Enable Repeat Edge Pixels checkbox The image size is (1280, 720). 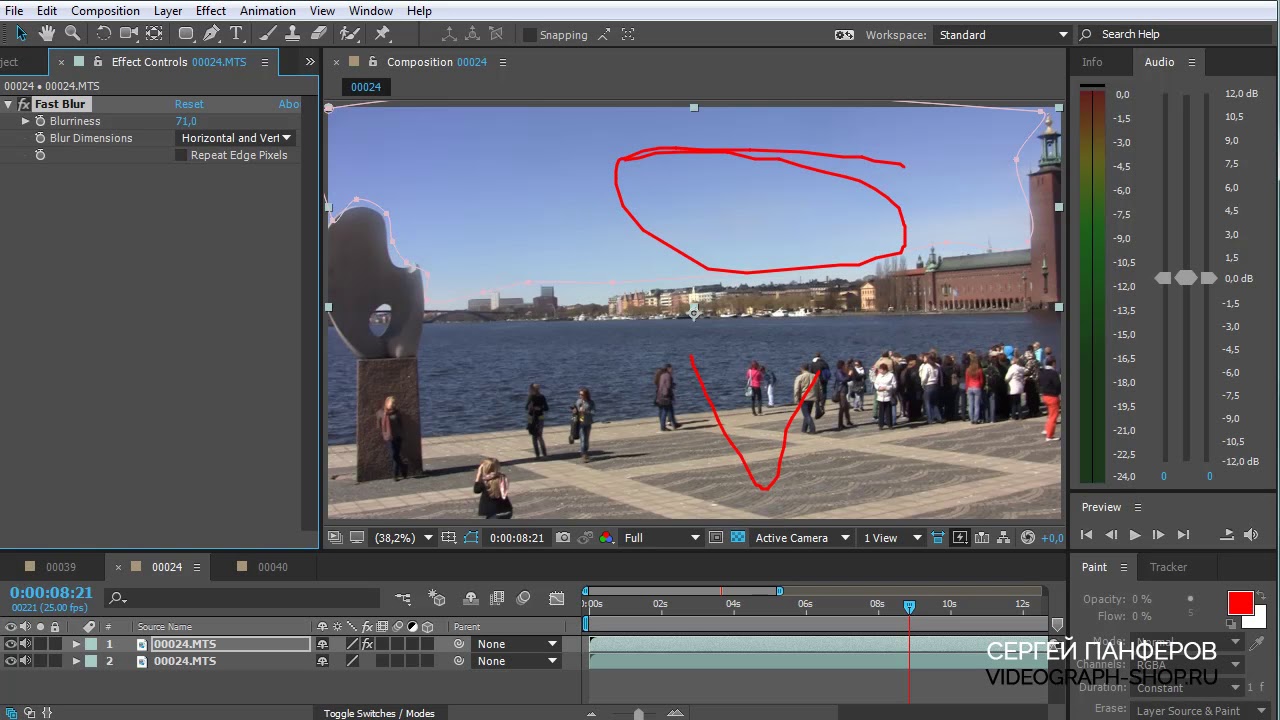[x=181, y=156]
